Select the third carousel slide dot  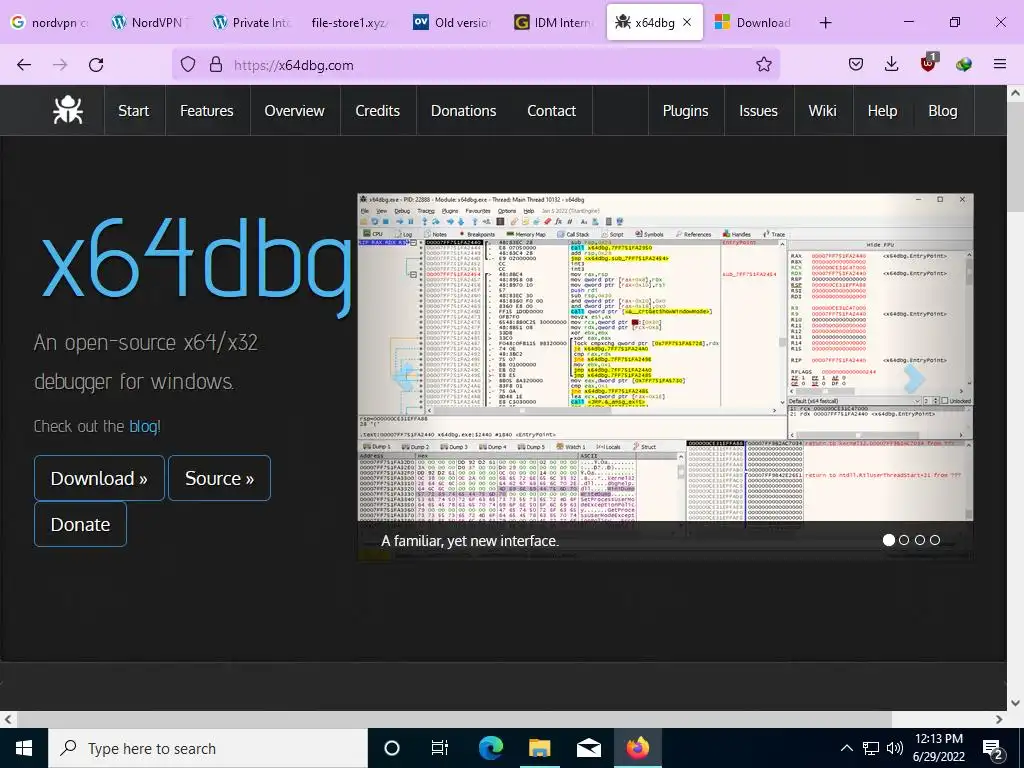pyautogui.click(x=920, y=540)
